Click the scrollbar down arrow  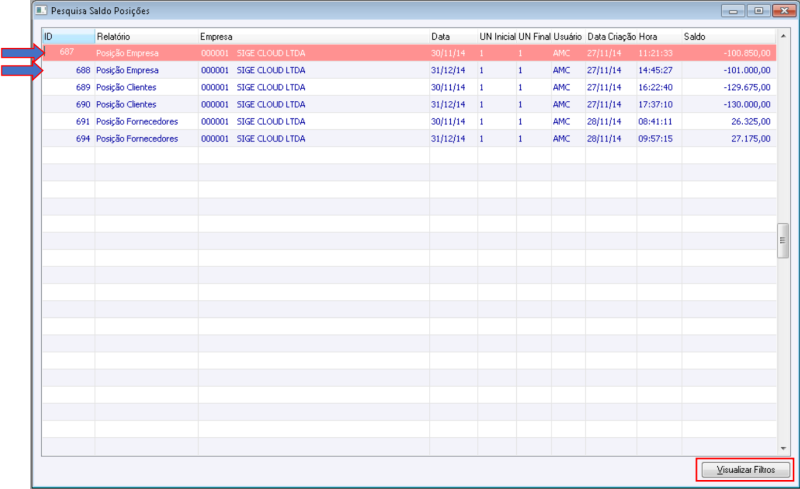click(783, 449)
